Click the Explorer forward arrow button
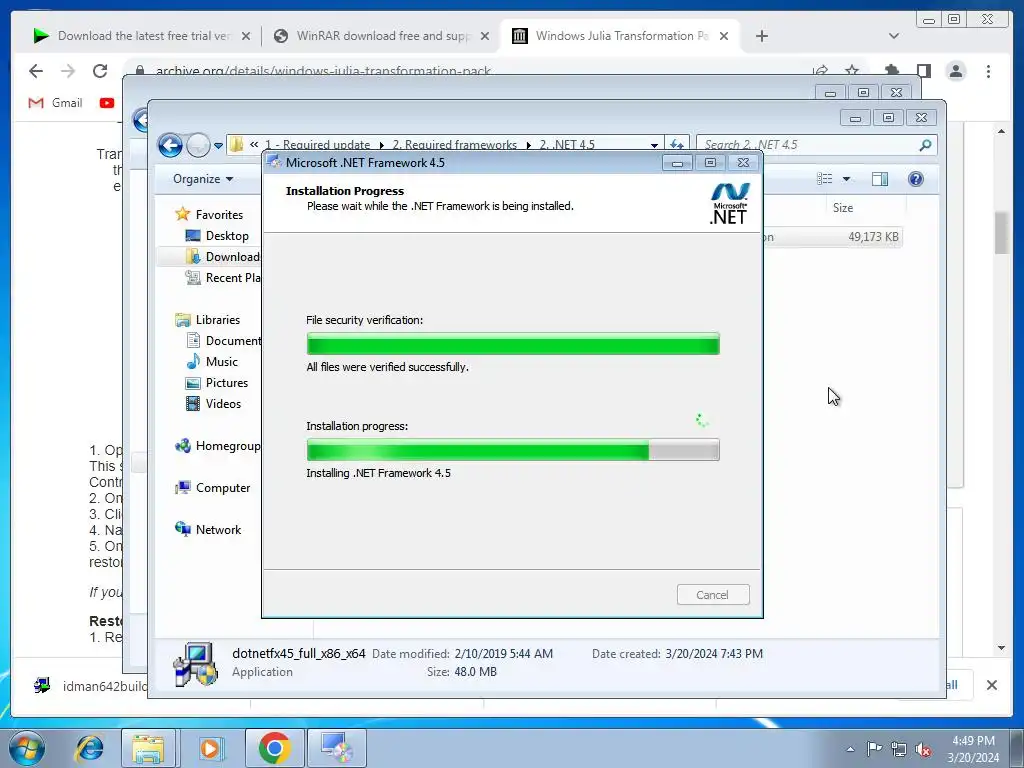This screenshot has width=1024, height=768. tap(198, 145)
